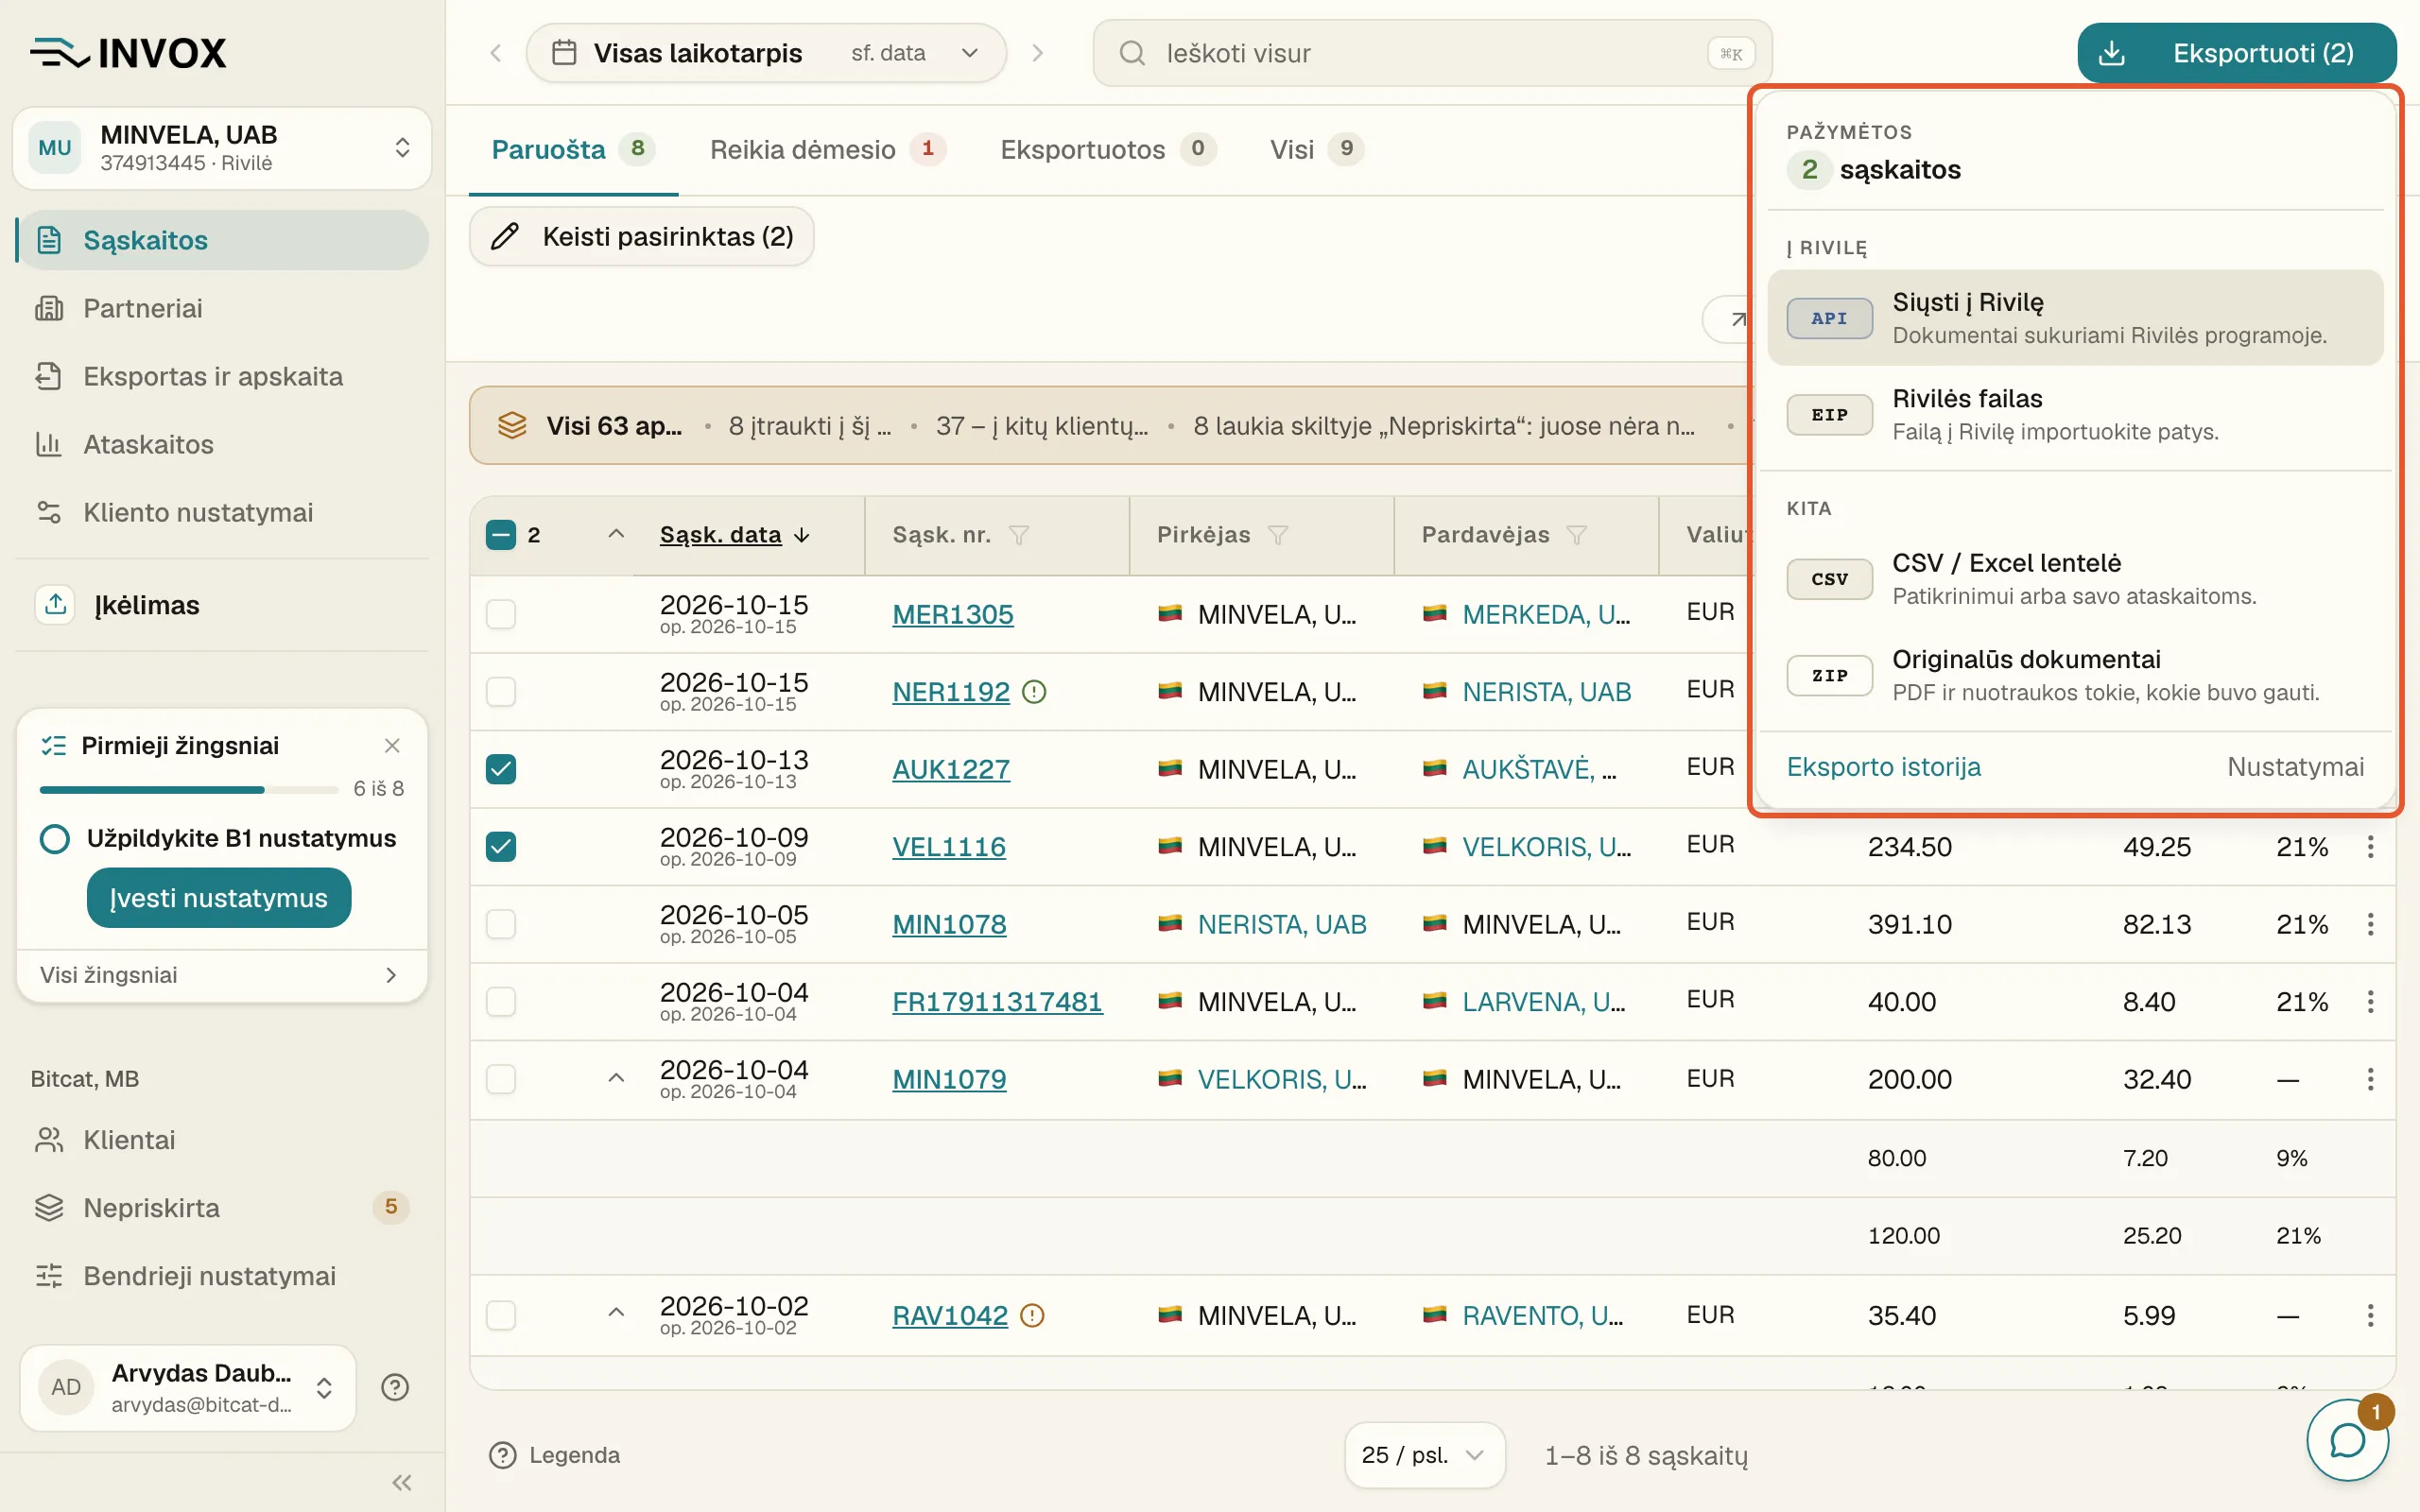
Task: Collapse the MIN1079 row chevron
Action: (616, 1078)
